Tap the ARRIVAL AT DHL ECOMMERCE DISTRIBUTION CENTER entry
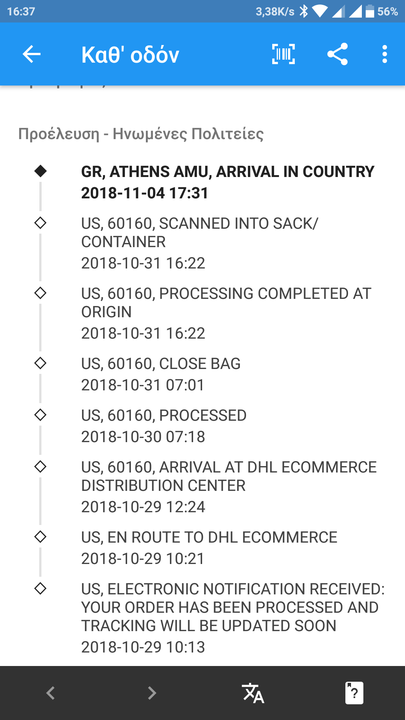Screen dimensions: 405x720 tap(229, 487)
